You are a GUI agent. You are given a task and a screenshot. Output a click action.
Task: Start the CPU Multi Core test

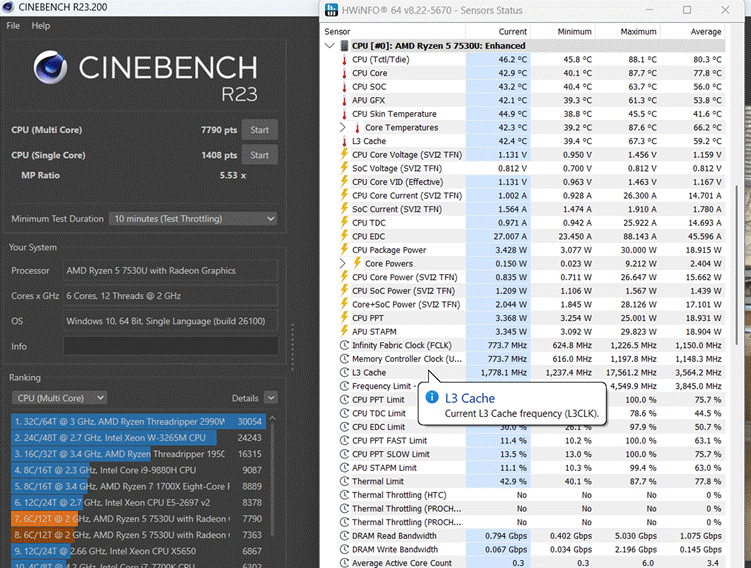click(x=259, y=130)
